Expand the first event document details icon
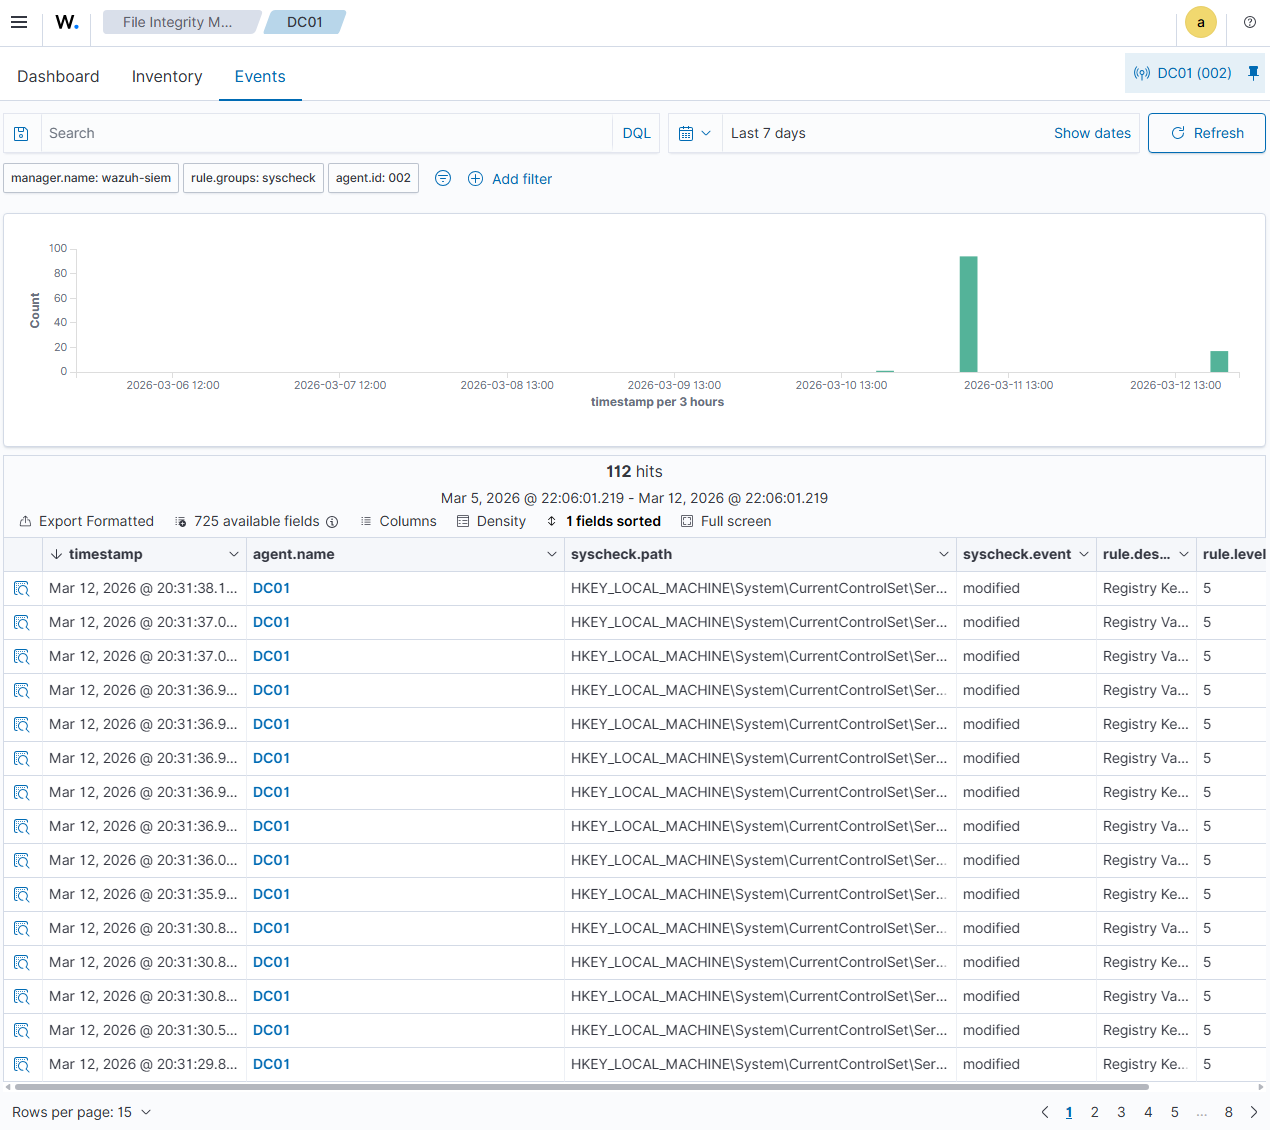 pos(22,588)
